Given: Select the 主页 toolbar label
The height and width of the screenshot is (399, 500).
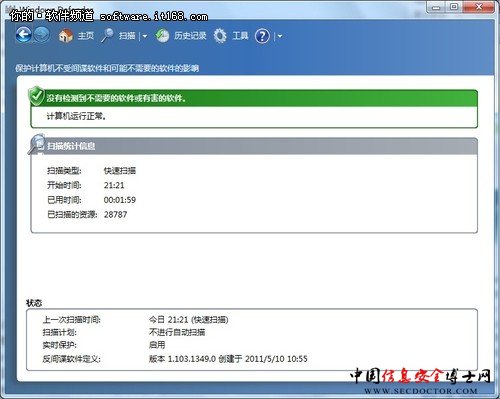Looking at the screenshot, I should click(86, 36).
